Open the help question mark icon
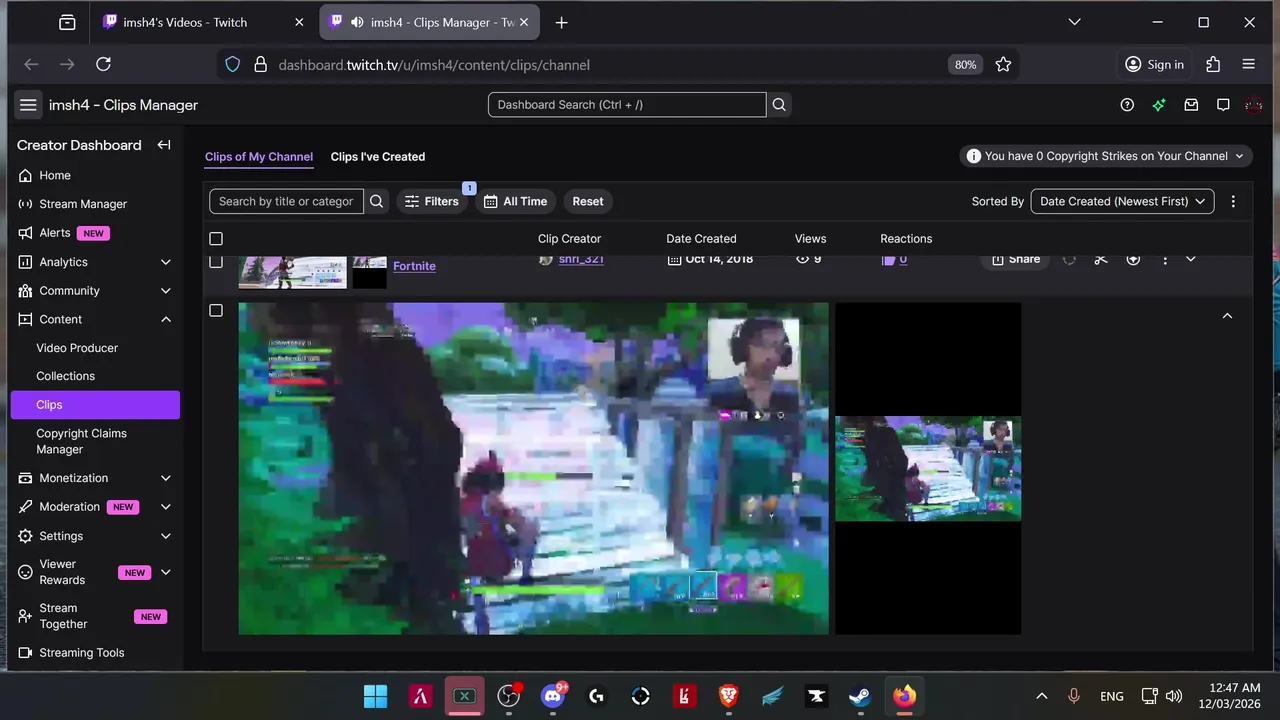Viewport: 1280px width, 720px height. pos(1127,105)
